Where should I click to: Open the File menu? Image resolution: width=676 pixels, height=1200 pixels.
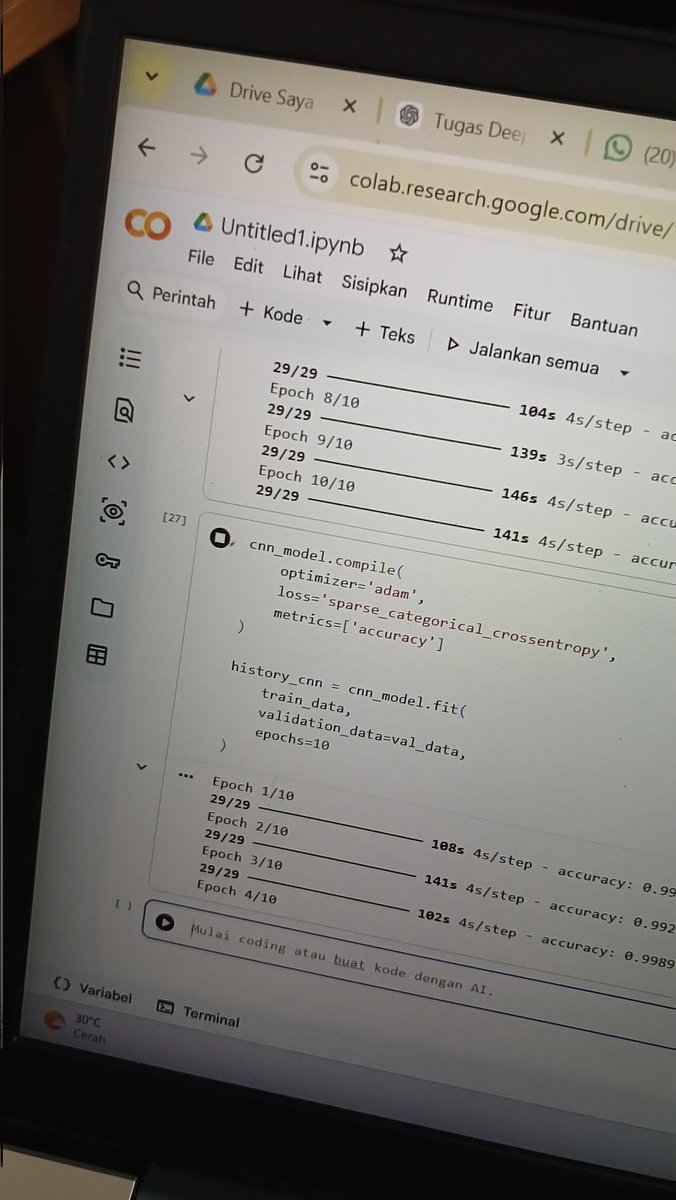pos(201,258)
